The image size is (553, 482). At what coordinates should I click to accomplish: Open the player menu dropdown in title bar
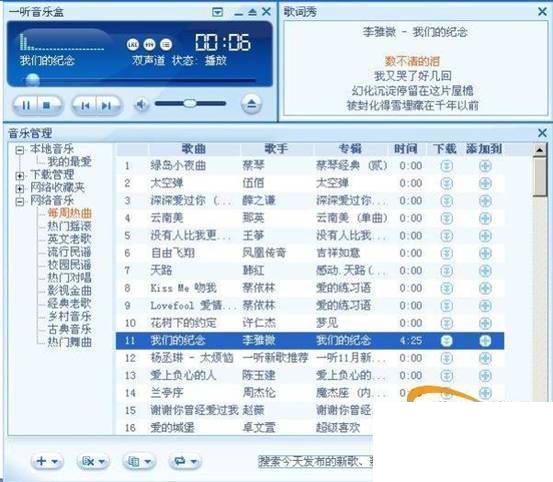click(218, 13)
